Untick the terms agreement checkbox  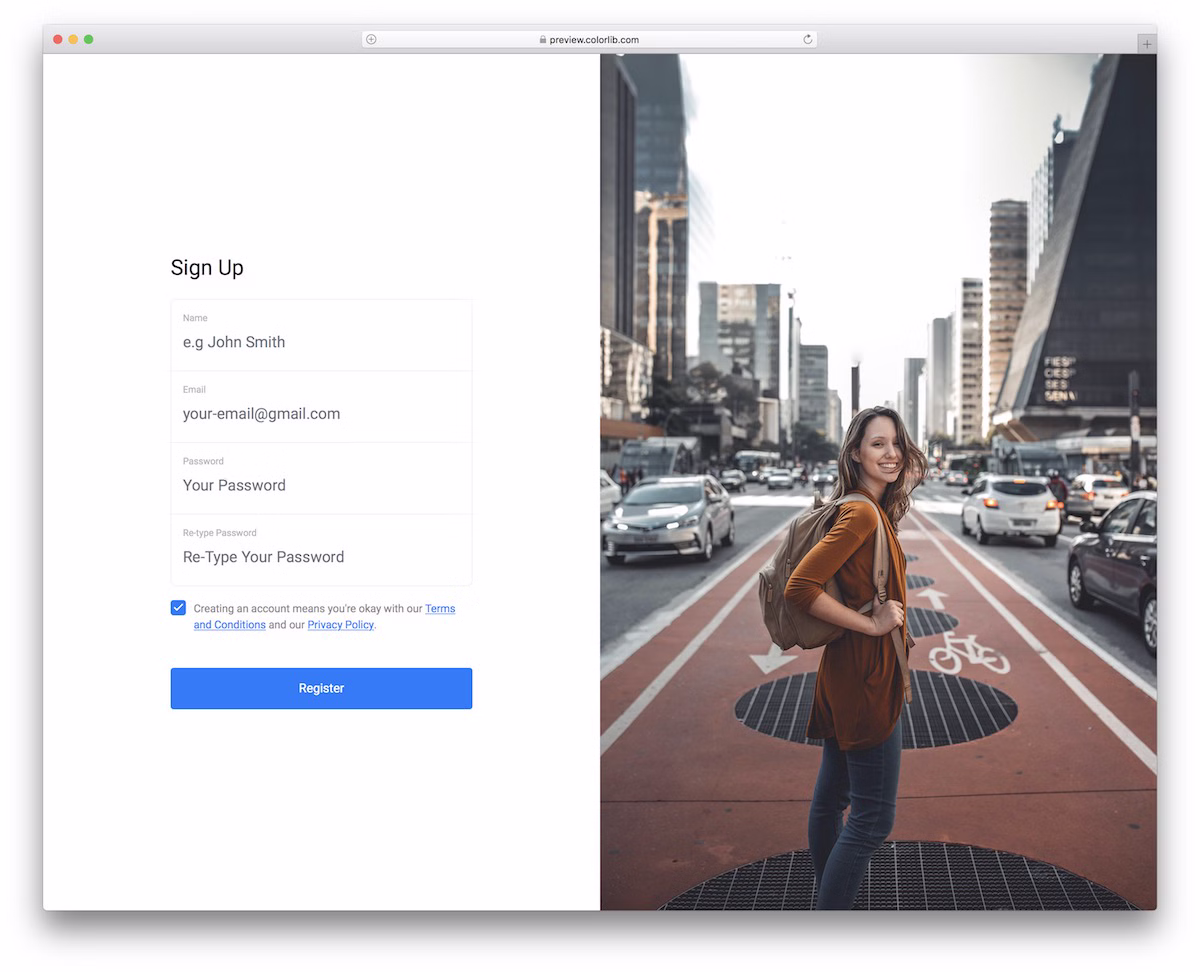pyautogui.click(x=178, y=608)
